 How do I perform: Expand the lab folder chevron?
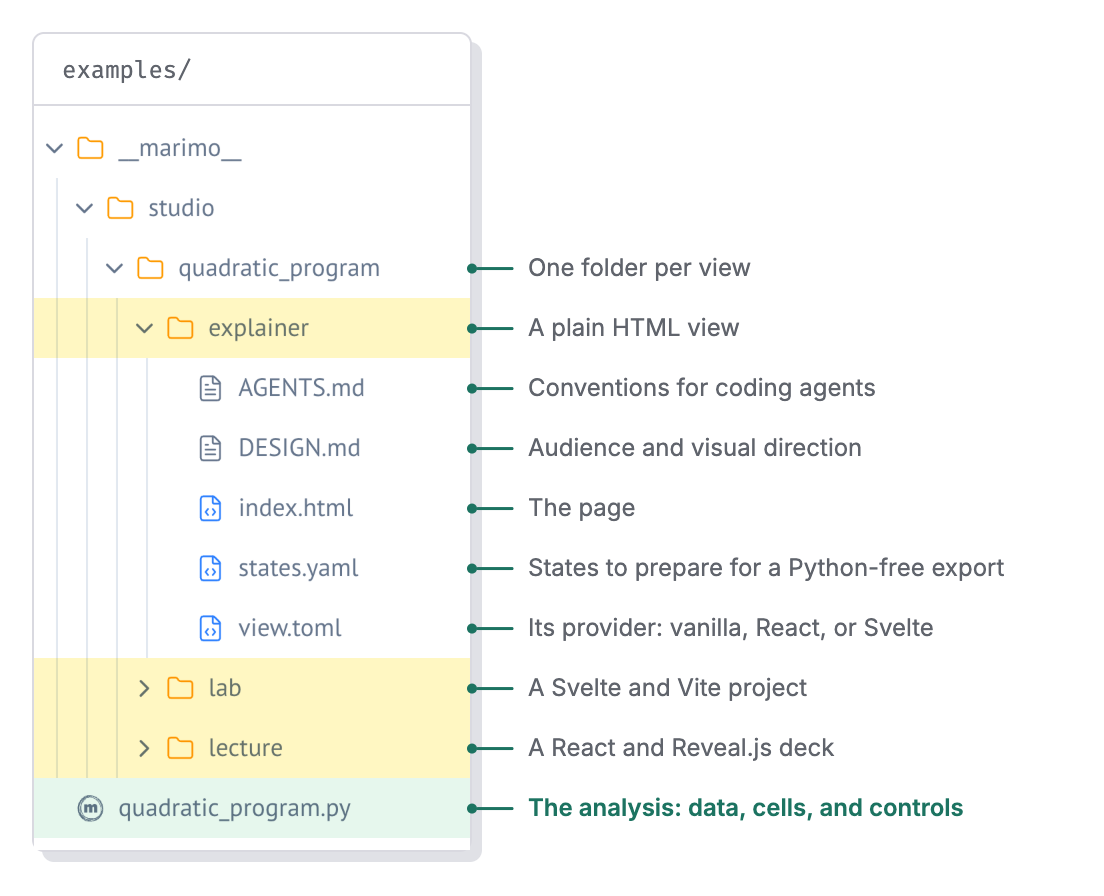pos(144,688)
